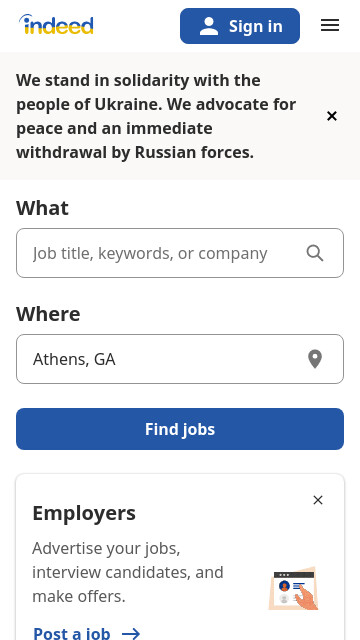
Task: Click the Athens, GA text in Where
Action: 74,359
